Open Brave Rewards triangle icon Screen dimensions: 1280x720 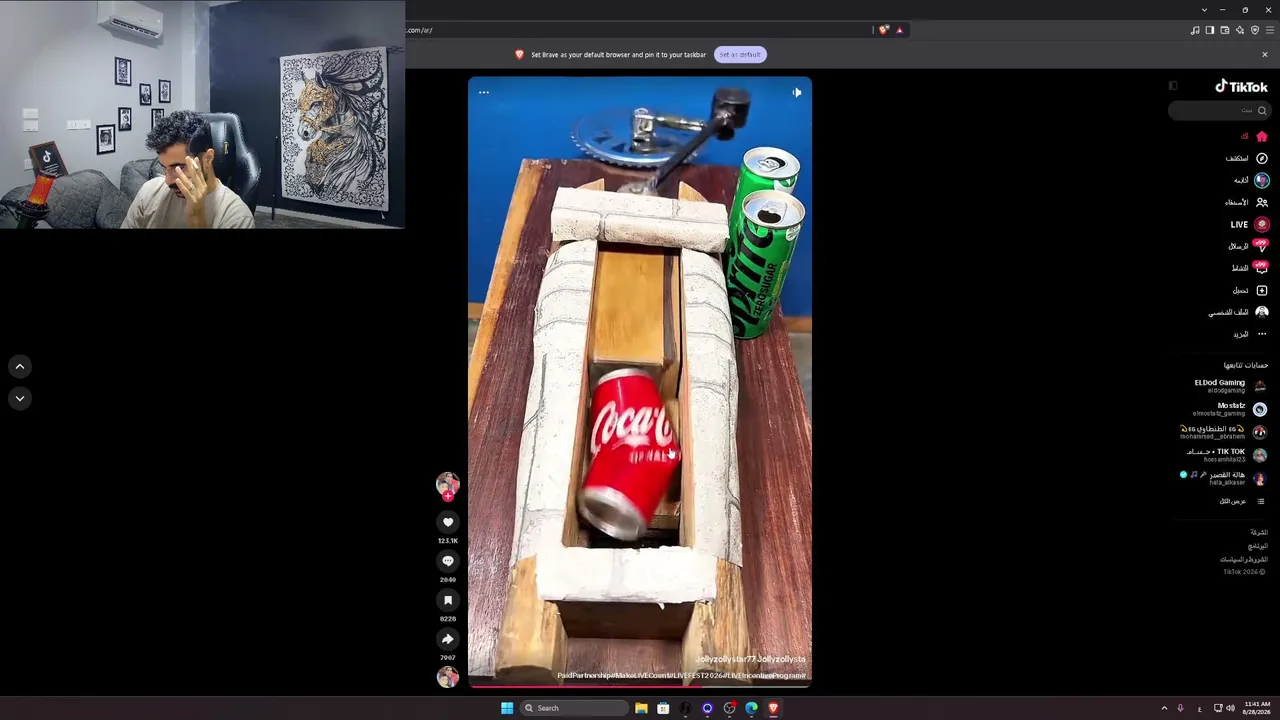click(899, 30)
